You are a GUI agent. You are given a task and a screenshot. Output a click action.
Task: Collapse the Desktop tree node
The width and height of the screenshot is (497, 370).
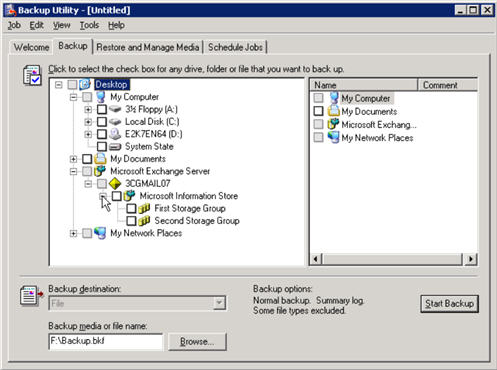tap(59, 85)
